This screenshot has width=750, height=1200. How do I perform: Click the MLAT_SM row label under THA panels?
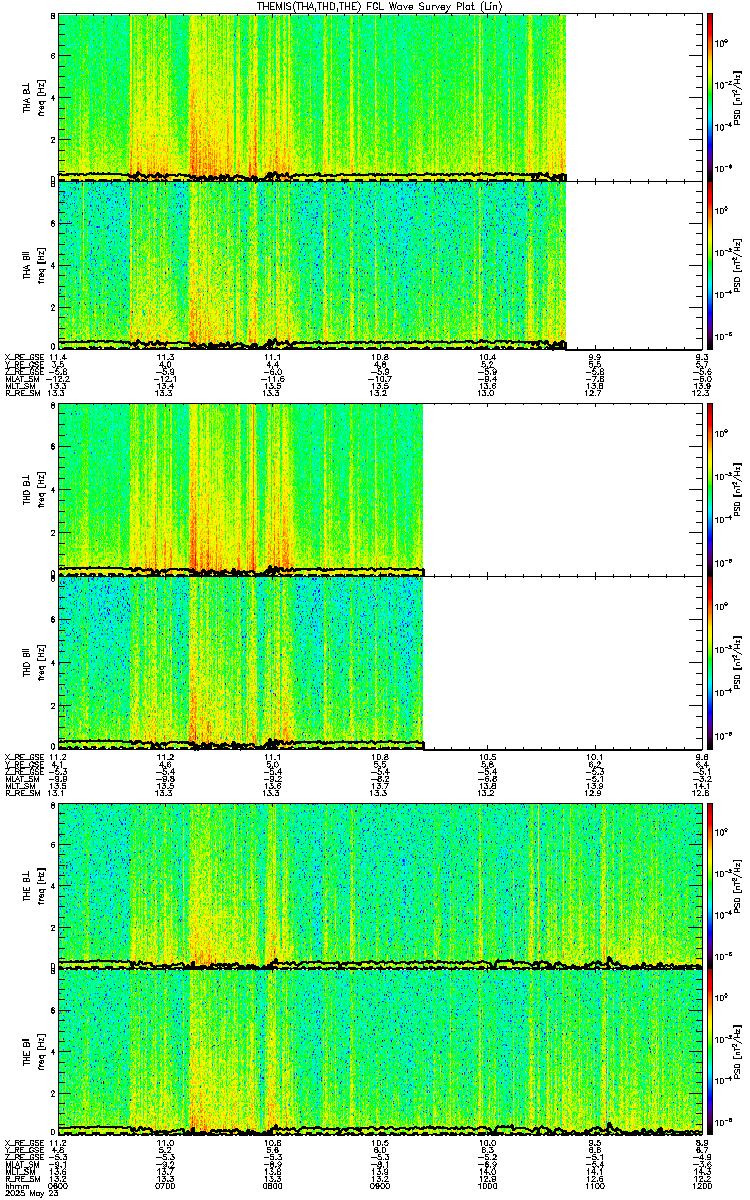[20, 380]
